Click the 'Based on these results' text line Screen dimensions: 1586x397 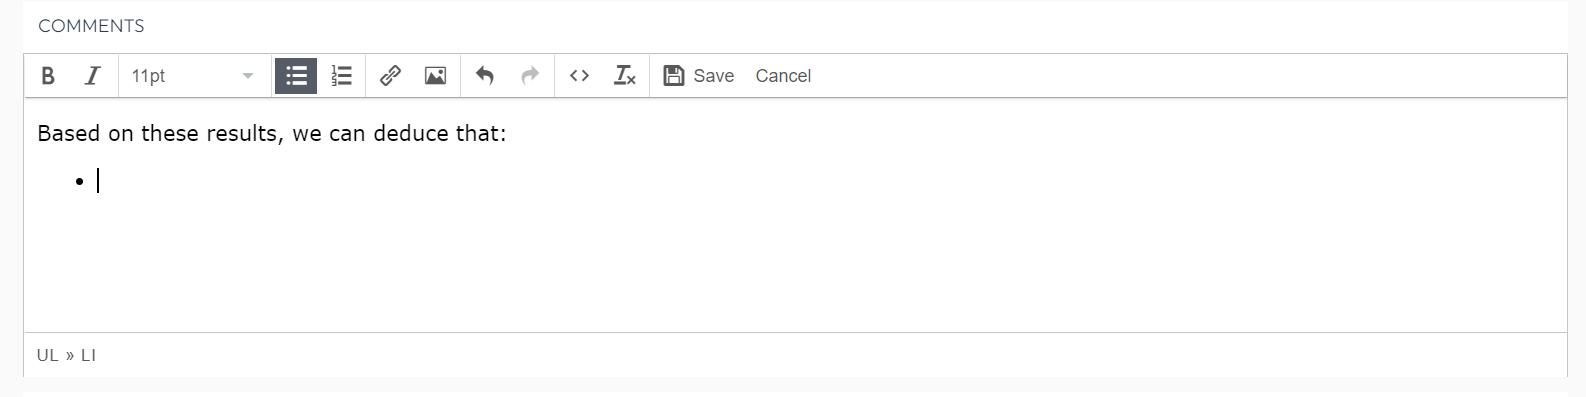pyautogui.click(x=272, y=133)
